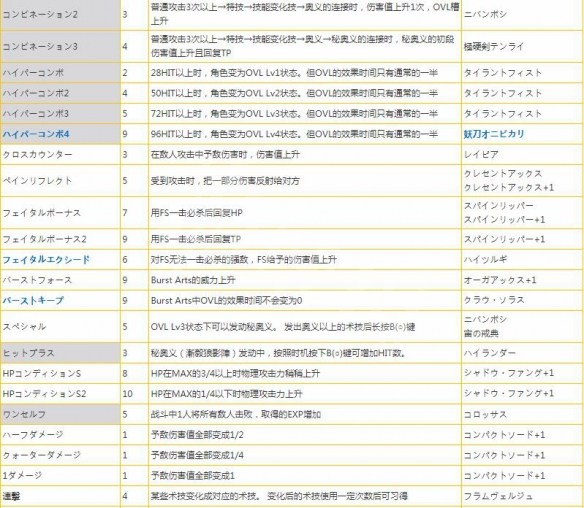
Task: Select the スペシャル skill name cell
Action: pyautogui.click(x=60, y=327)
